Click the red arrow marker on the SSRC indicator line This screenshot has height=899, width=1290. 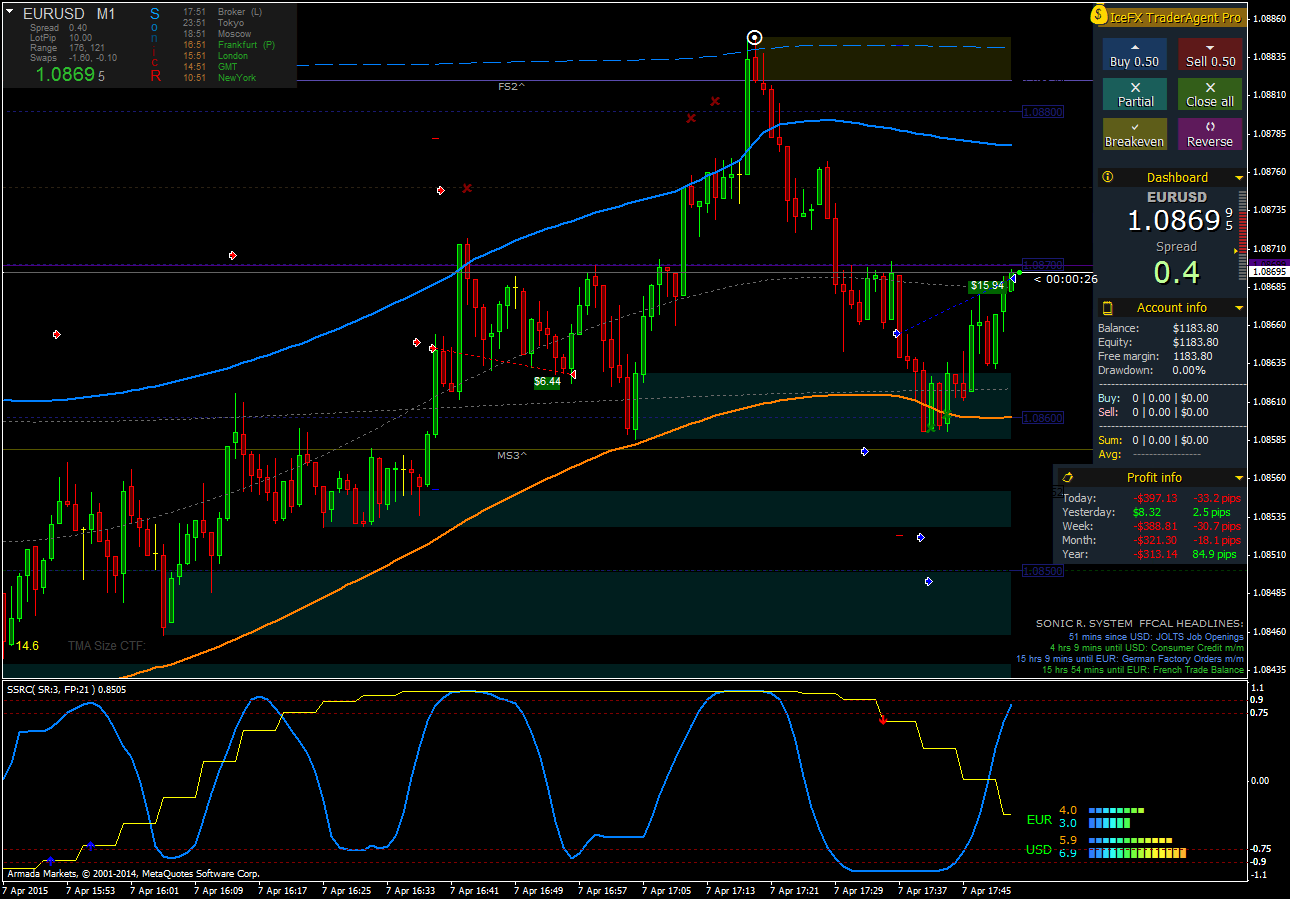coord(882,719)
